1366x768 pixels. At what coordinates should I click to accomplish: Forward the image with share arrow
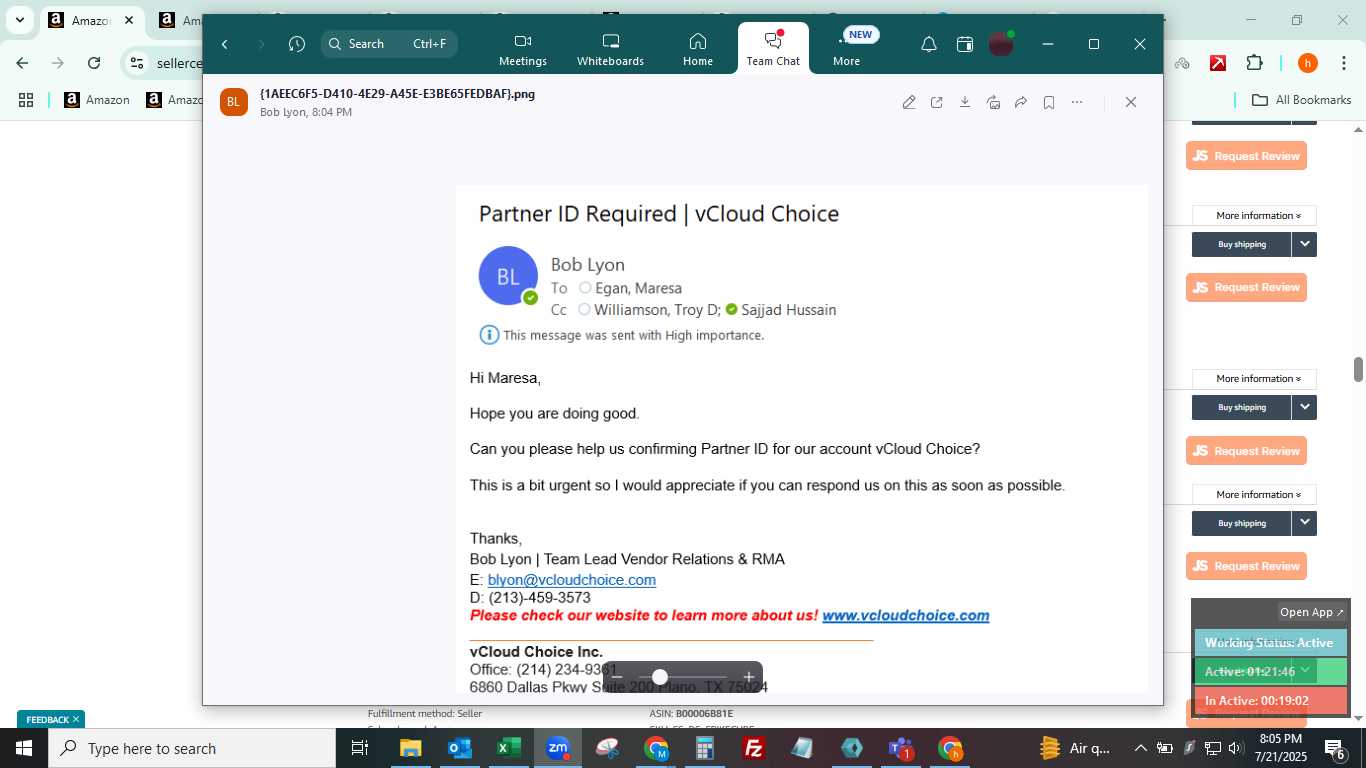tap(1021, 102)
